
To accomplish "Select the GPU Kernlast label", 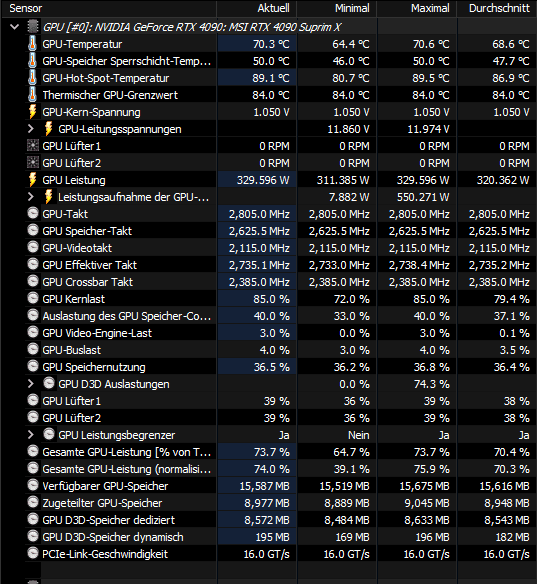I will pyautogui.click(x=73, y=299).
